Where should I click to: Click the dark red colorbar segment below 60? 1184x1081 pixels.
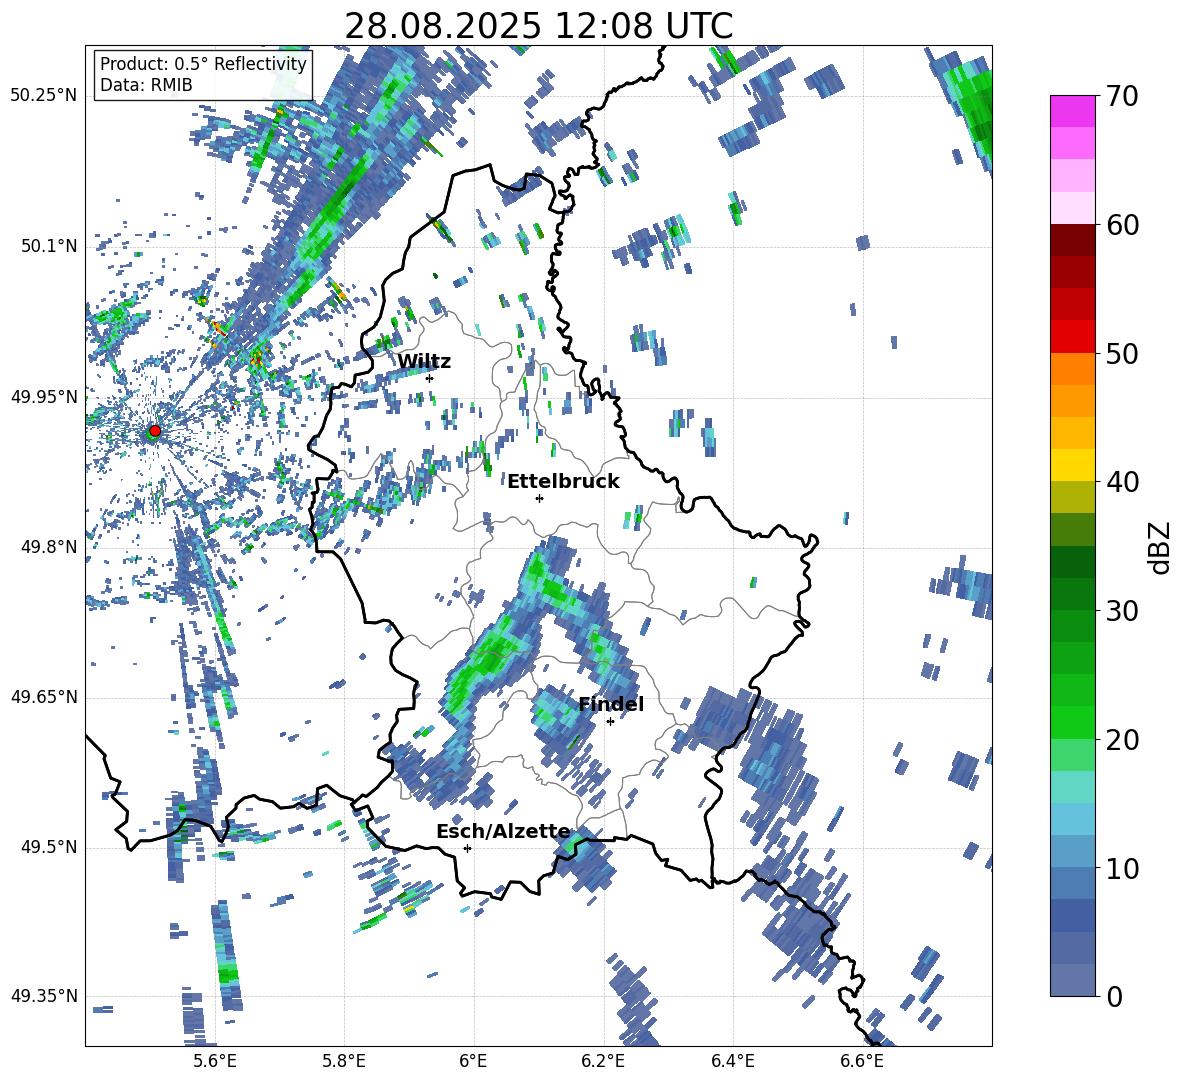(x=1072, y=240)
